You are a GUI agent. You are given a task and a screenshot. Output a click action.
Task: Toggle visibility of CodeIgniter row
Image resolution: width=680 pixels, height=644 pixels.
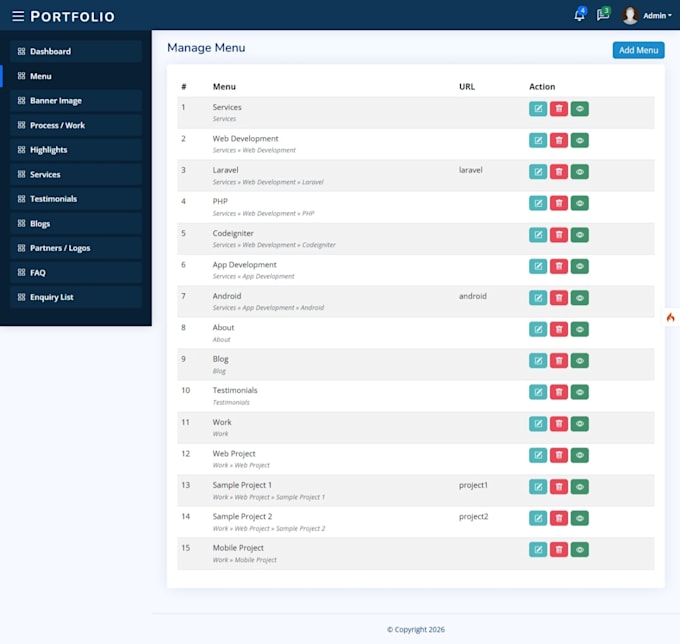click(x=579, y=235)
